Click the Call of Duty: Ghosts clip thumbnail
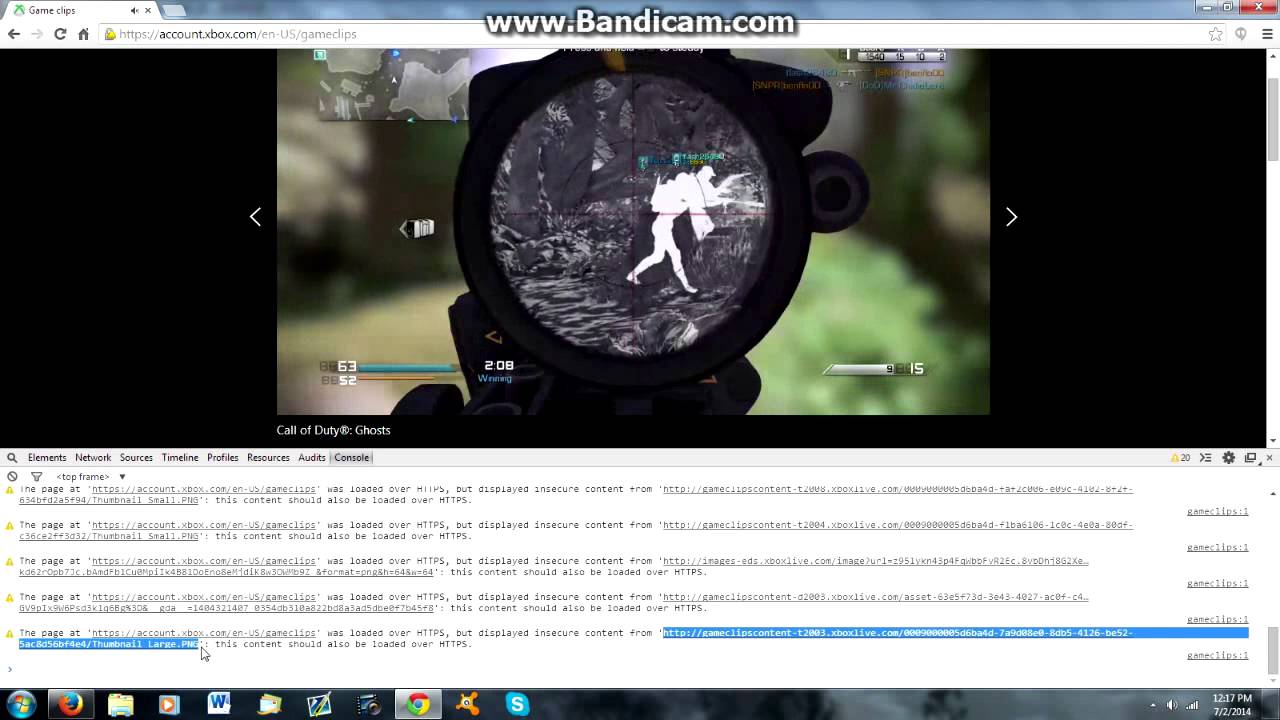The height and width of the screenshot is (720, 1280). click(633, 231)
